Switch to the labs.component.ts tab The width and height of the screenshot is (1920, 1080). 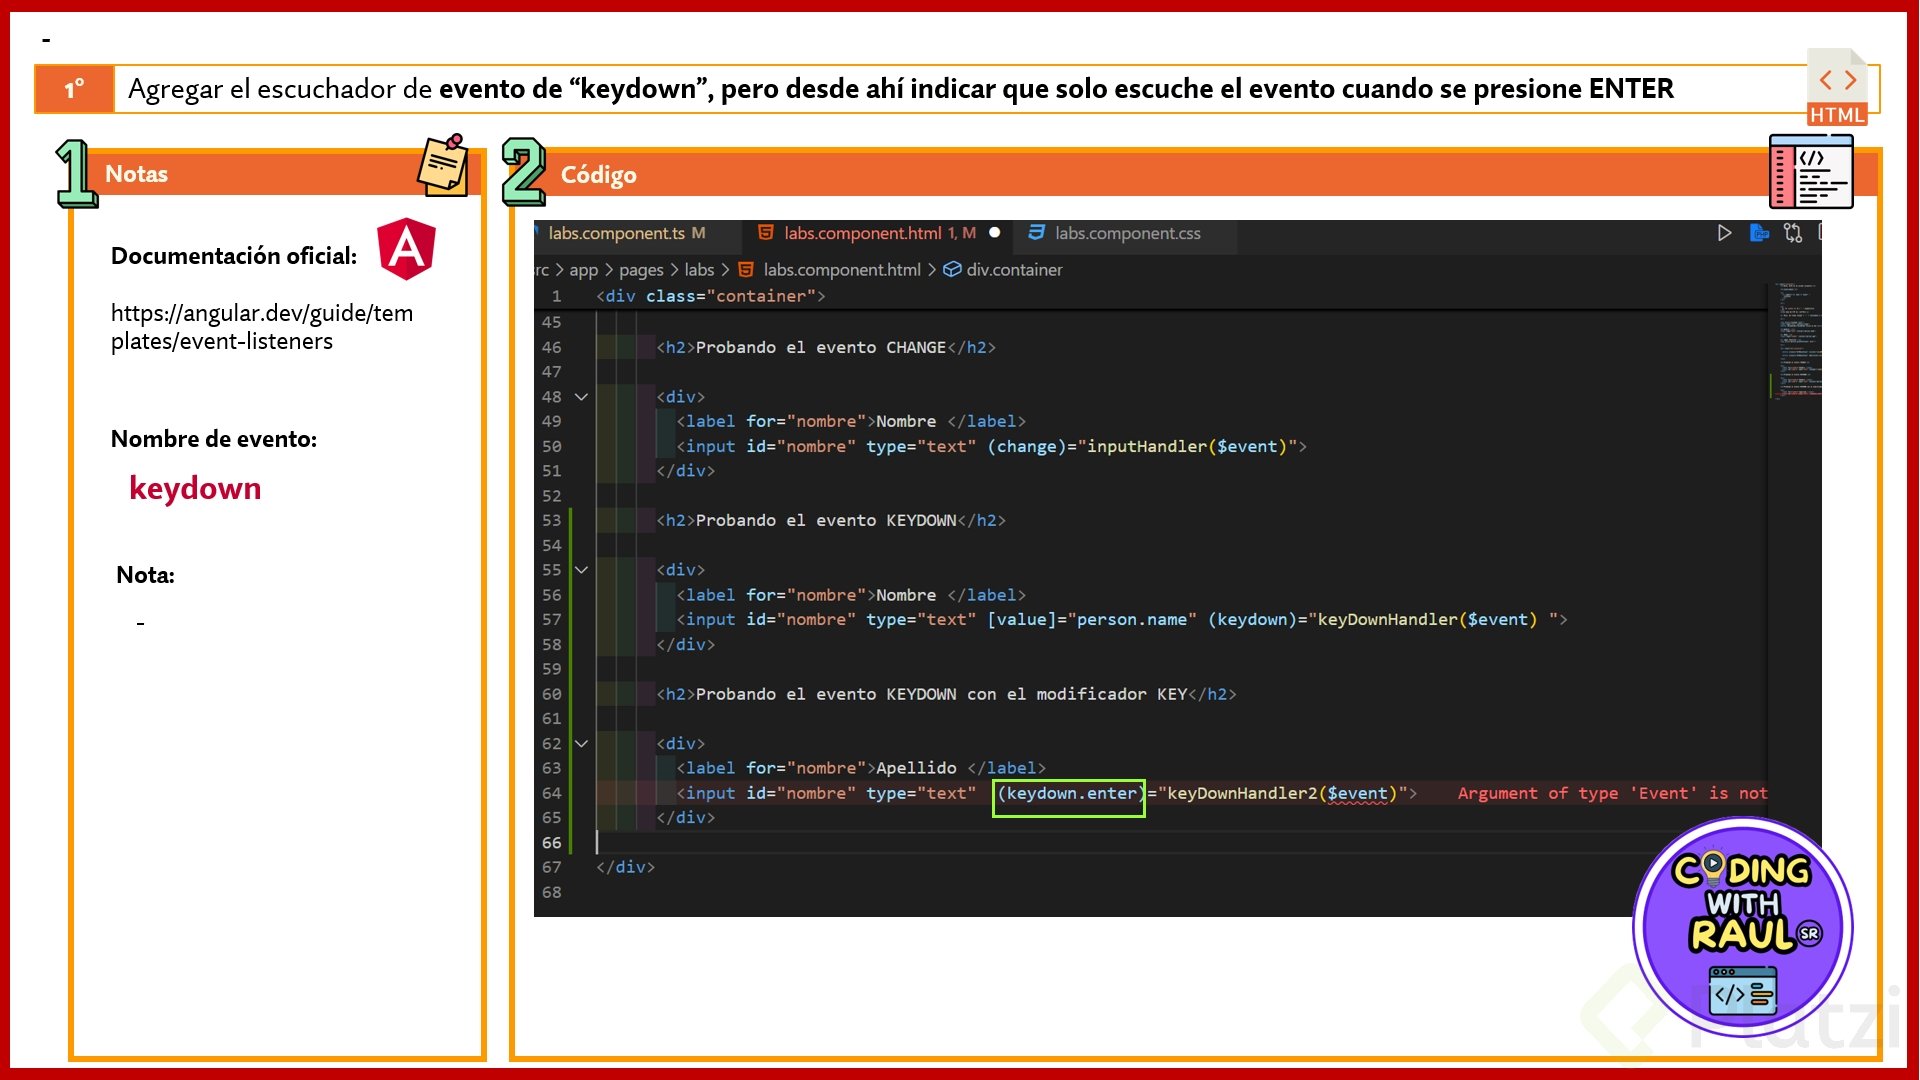[x=616, y=233]
